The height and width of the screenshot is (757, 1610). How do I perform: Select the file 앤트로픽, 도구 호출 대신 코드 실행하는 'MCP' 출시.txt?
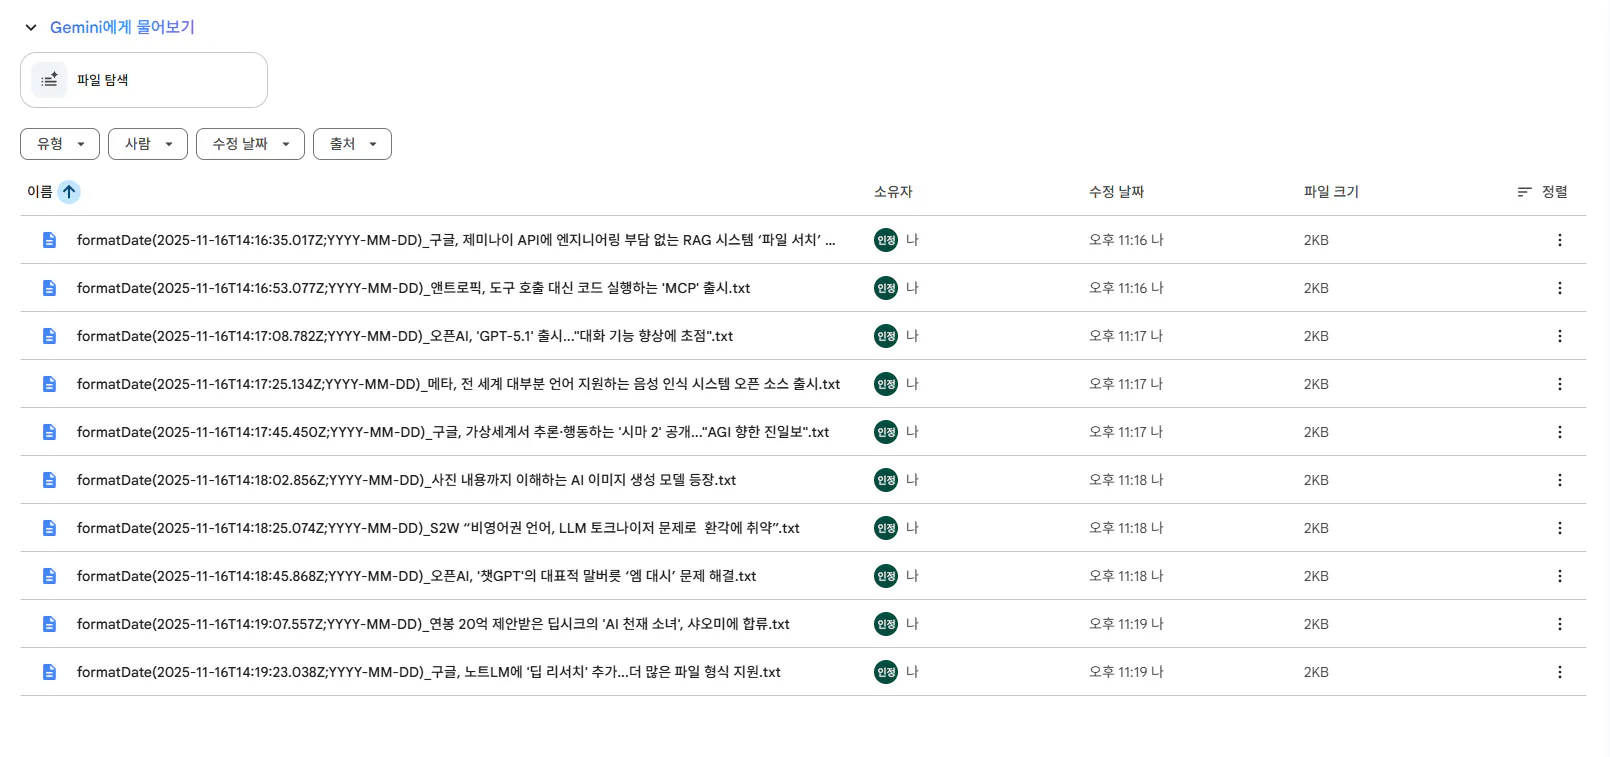(413, 288)
